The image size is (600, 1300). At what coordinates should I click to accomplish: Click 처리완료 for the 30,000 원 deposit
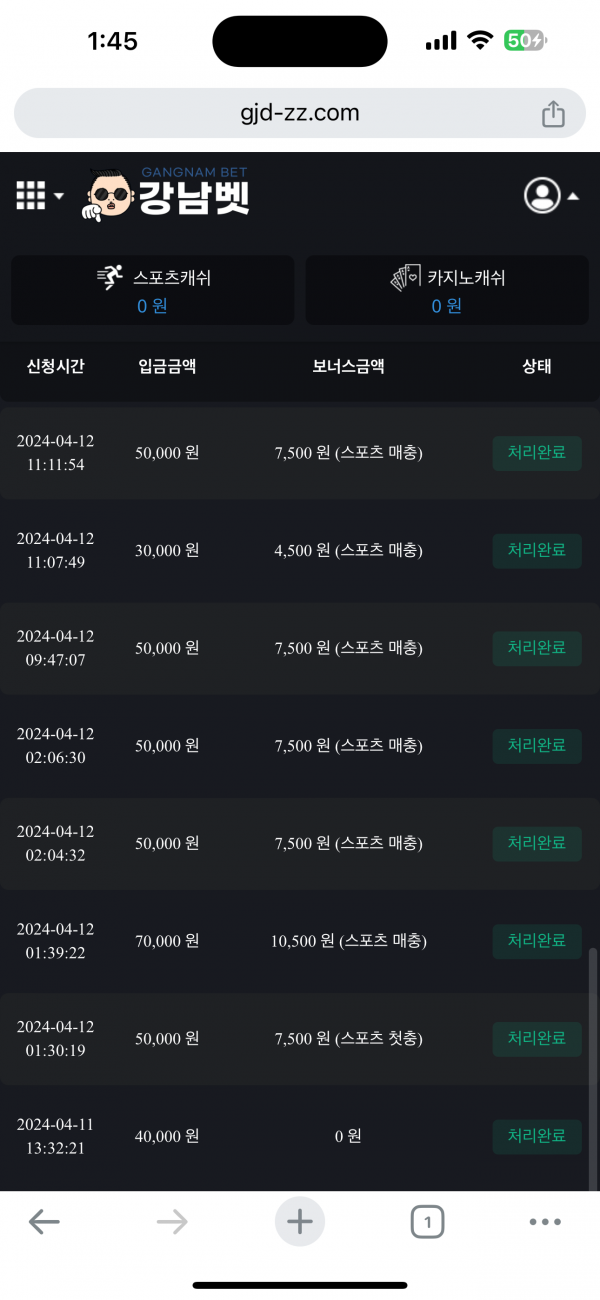[x=537, y=550]
